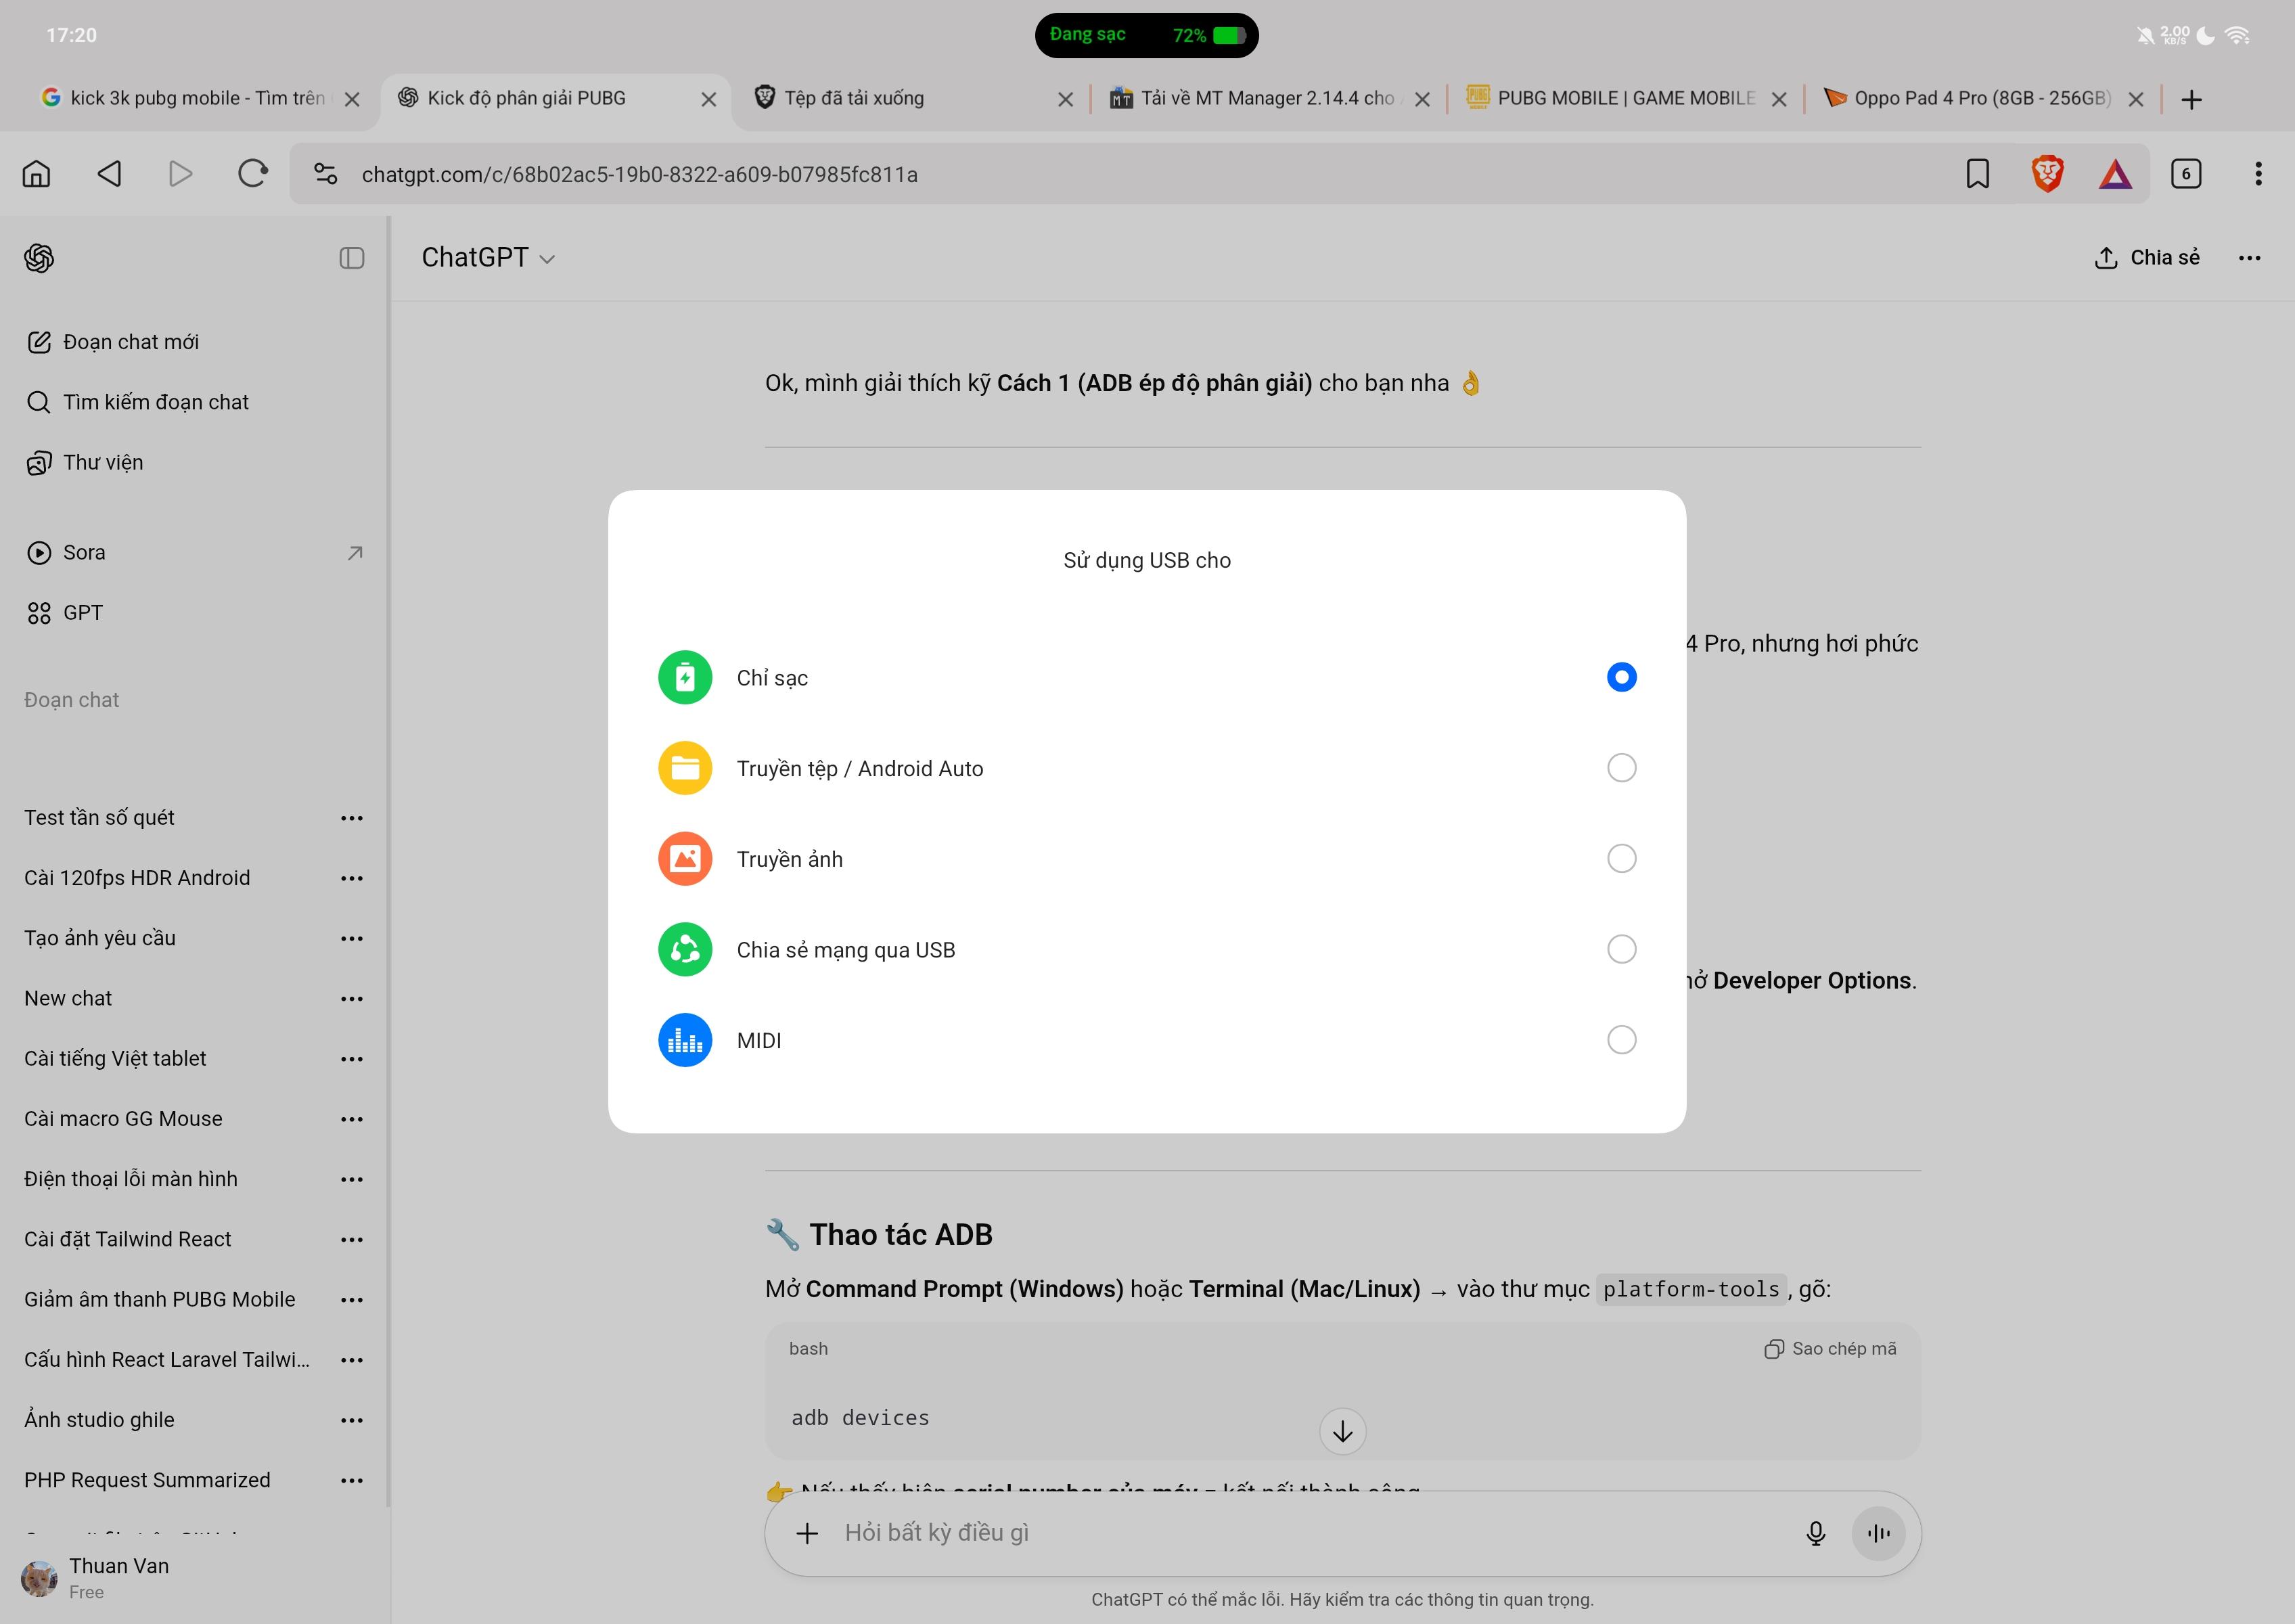Open browser three-dot main menu

(x=2258, y=174)
